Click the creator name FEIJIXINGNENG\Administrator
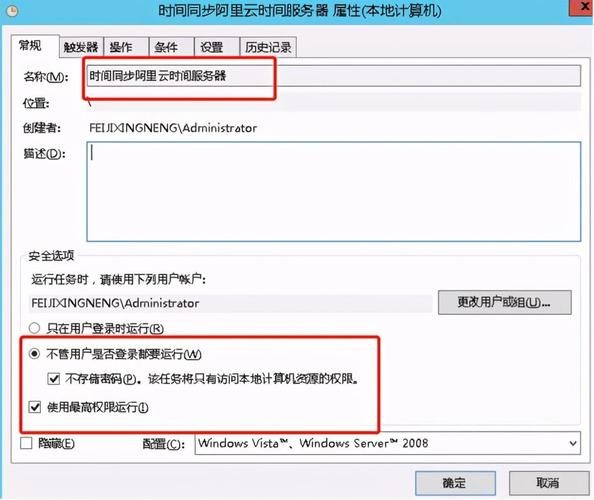Viewport: 594px width, 500px height. coord(173,128)
